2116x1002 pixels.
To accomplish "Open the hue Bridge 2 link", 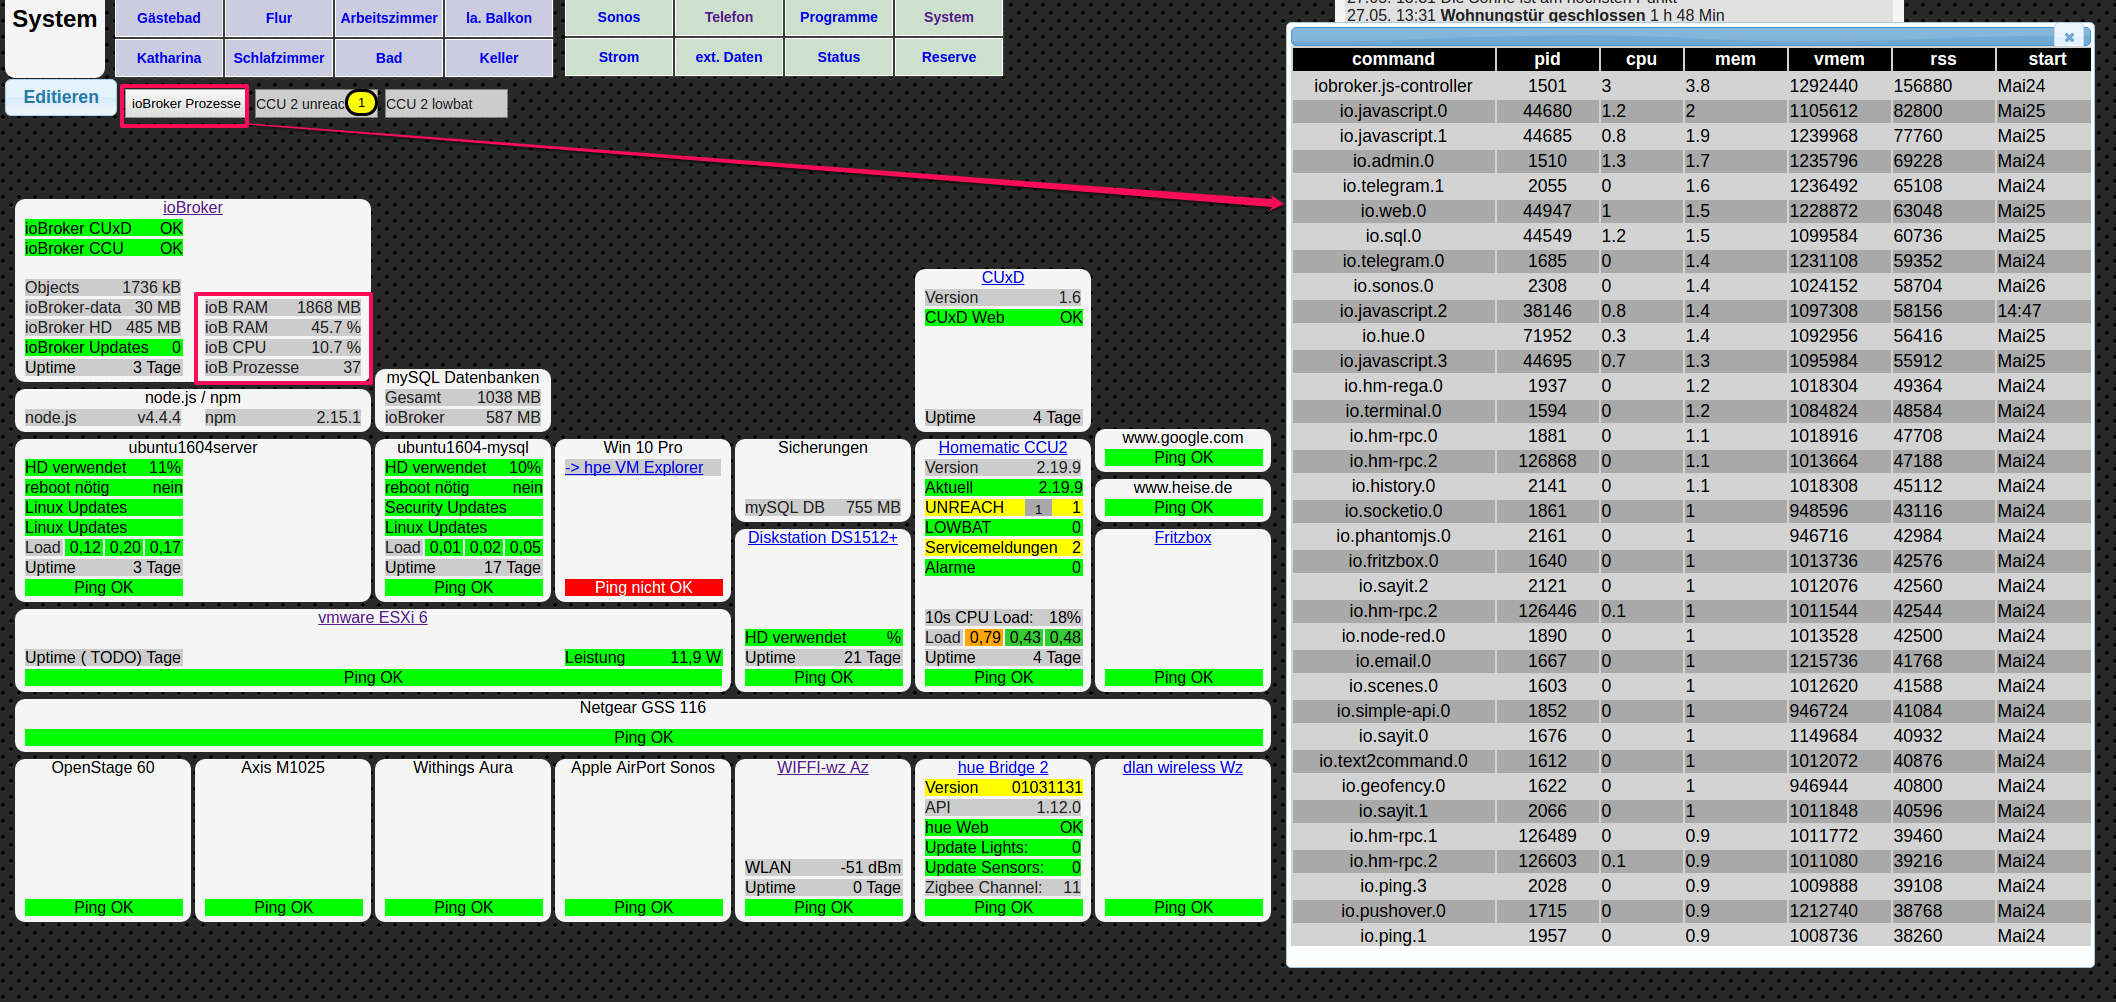I will pyautogui.click(x=1003, y=768).
